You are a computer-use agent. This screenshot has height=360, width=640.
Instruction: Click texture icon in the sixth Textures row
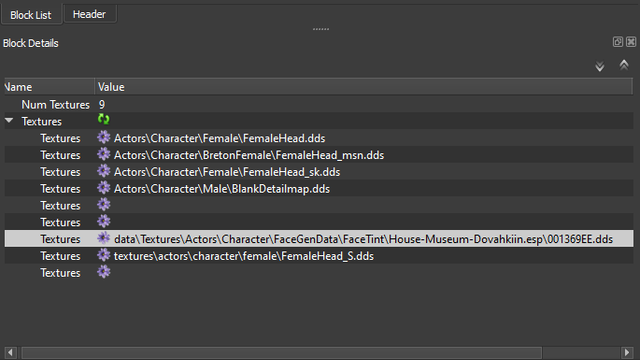(x=104, y=222)
